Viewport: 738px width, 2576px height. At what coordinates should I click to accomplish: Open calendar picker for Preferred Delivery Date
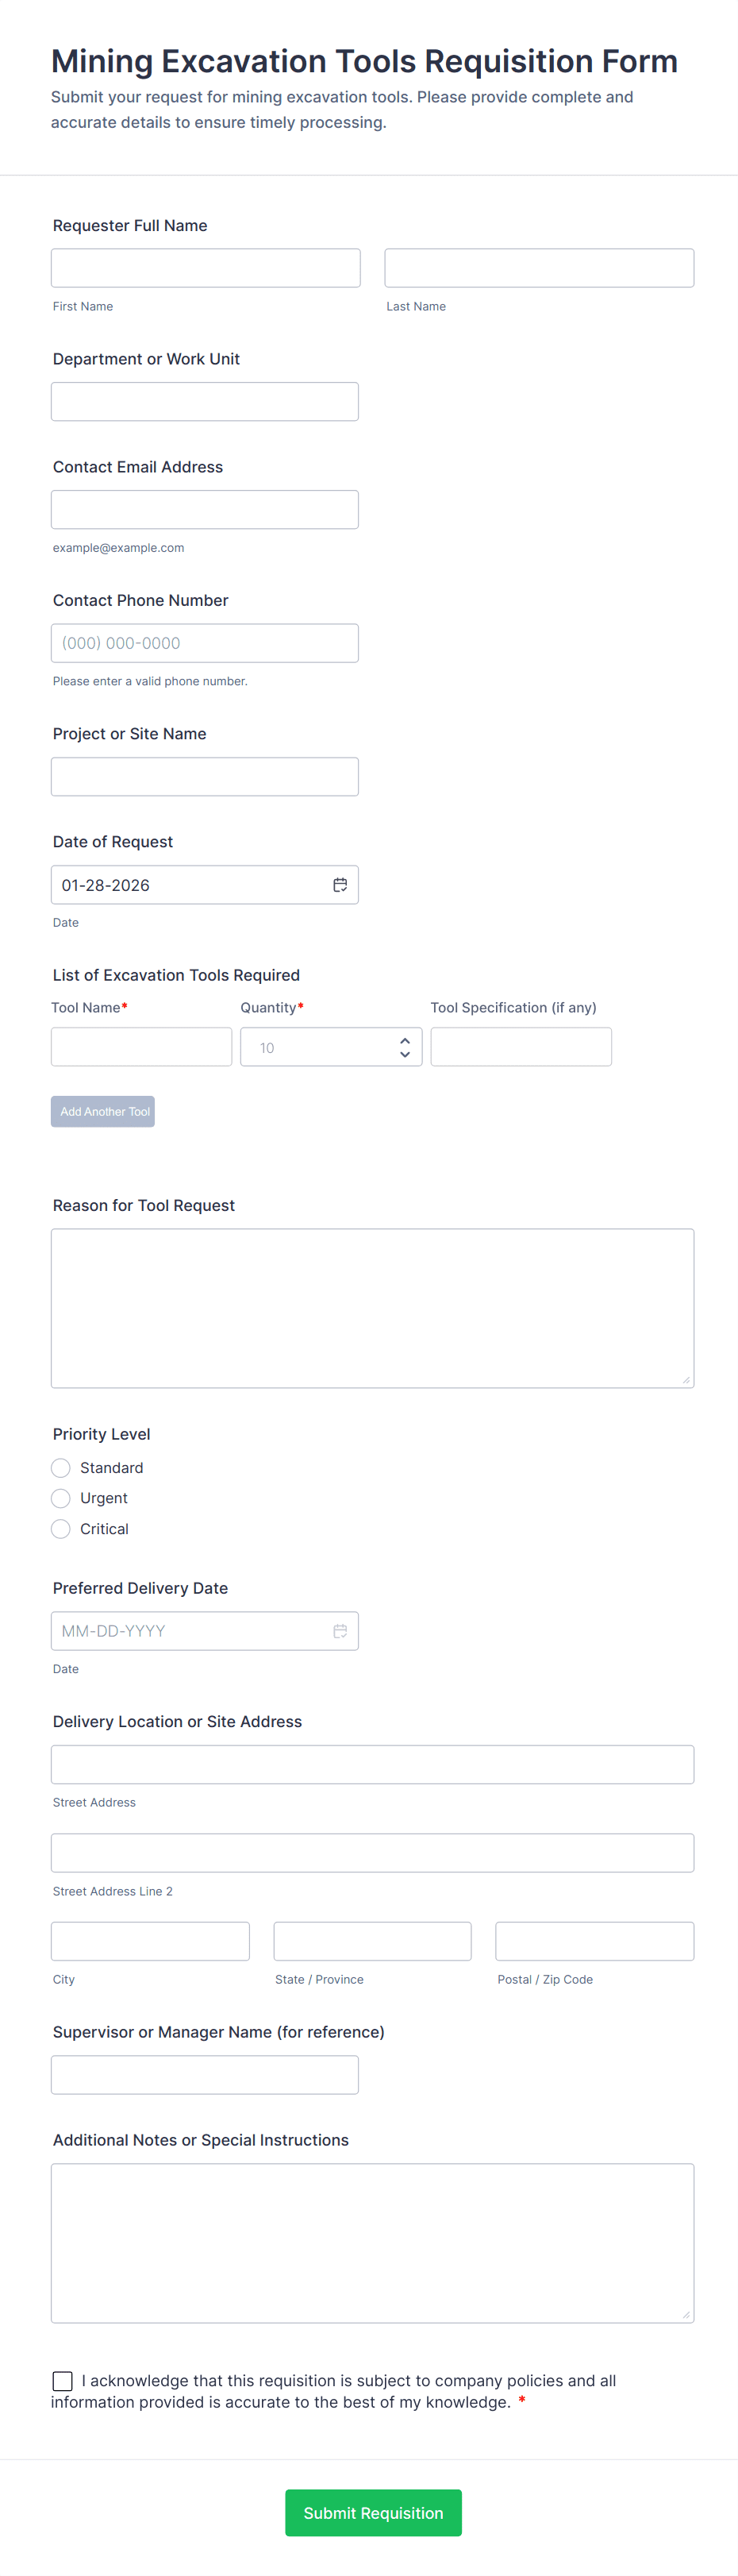tap(340, 1631)
